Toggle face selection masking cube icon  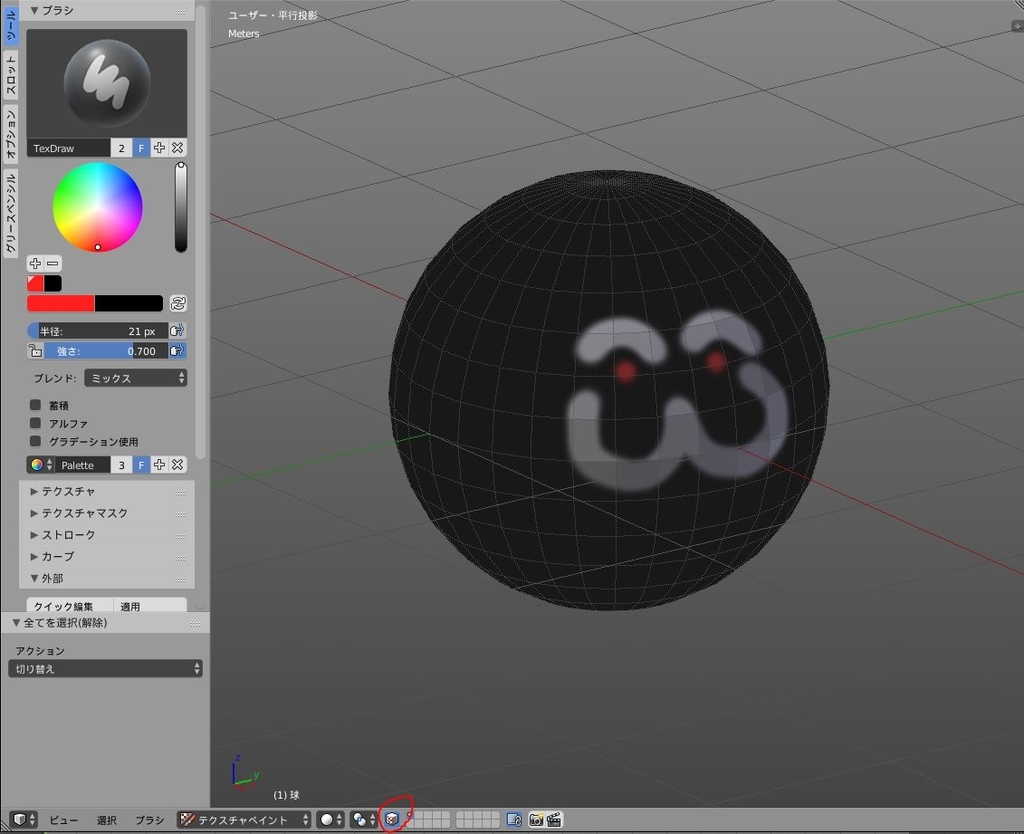click(x=392, y=820)
